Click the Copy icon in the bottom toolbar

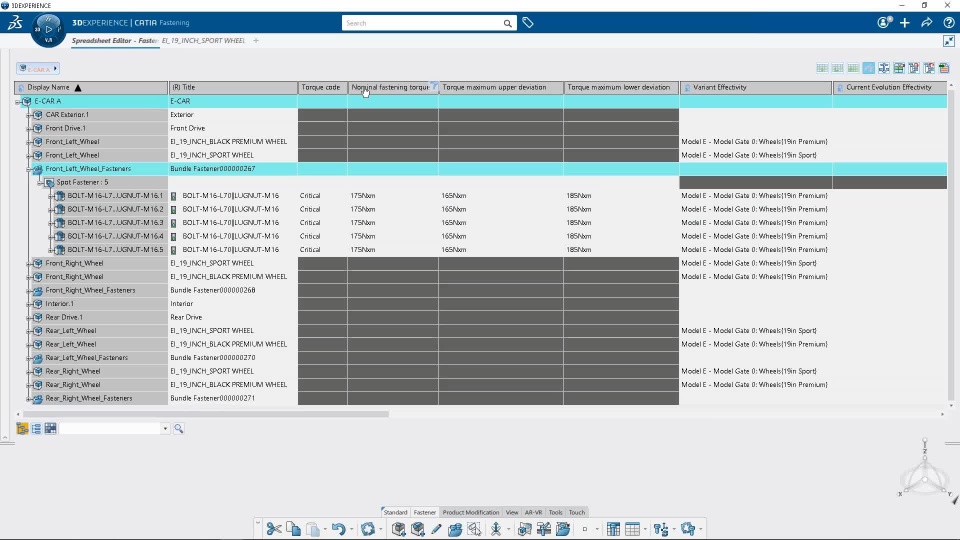point(293,529)
